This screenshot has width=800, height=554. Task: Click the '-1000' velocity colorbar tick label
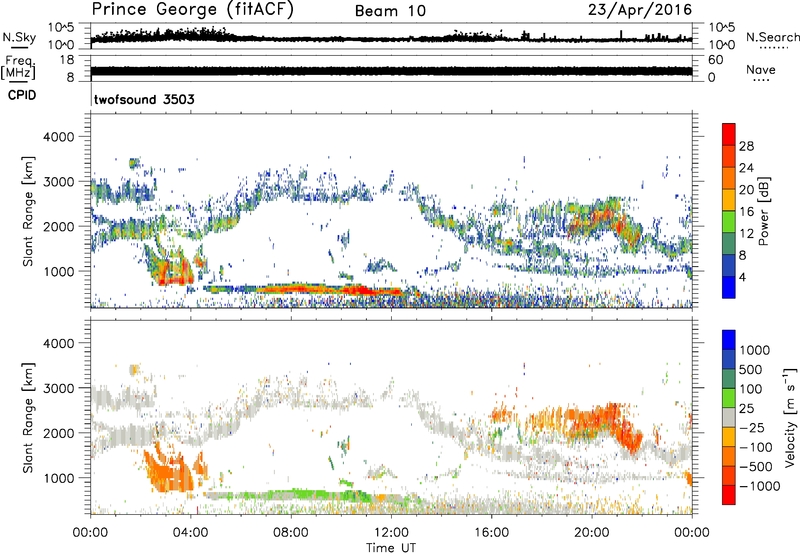click(759, 486)
